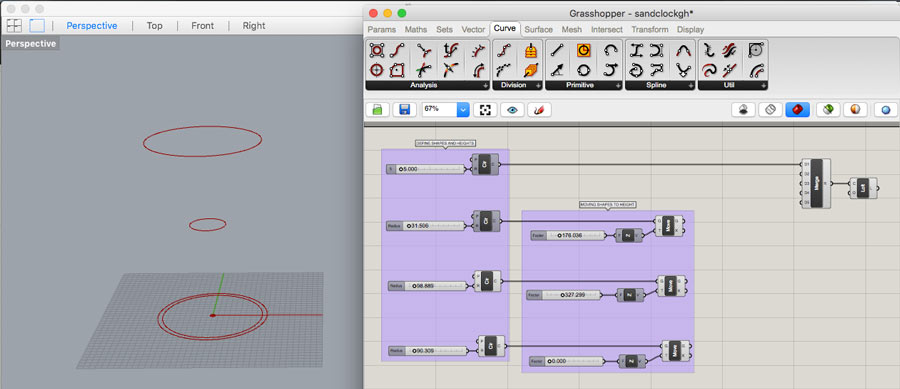This screenshot has width=900, height=389.
Task: Click the red sketch brush icon
Action: [540, 110]
